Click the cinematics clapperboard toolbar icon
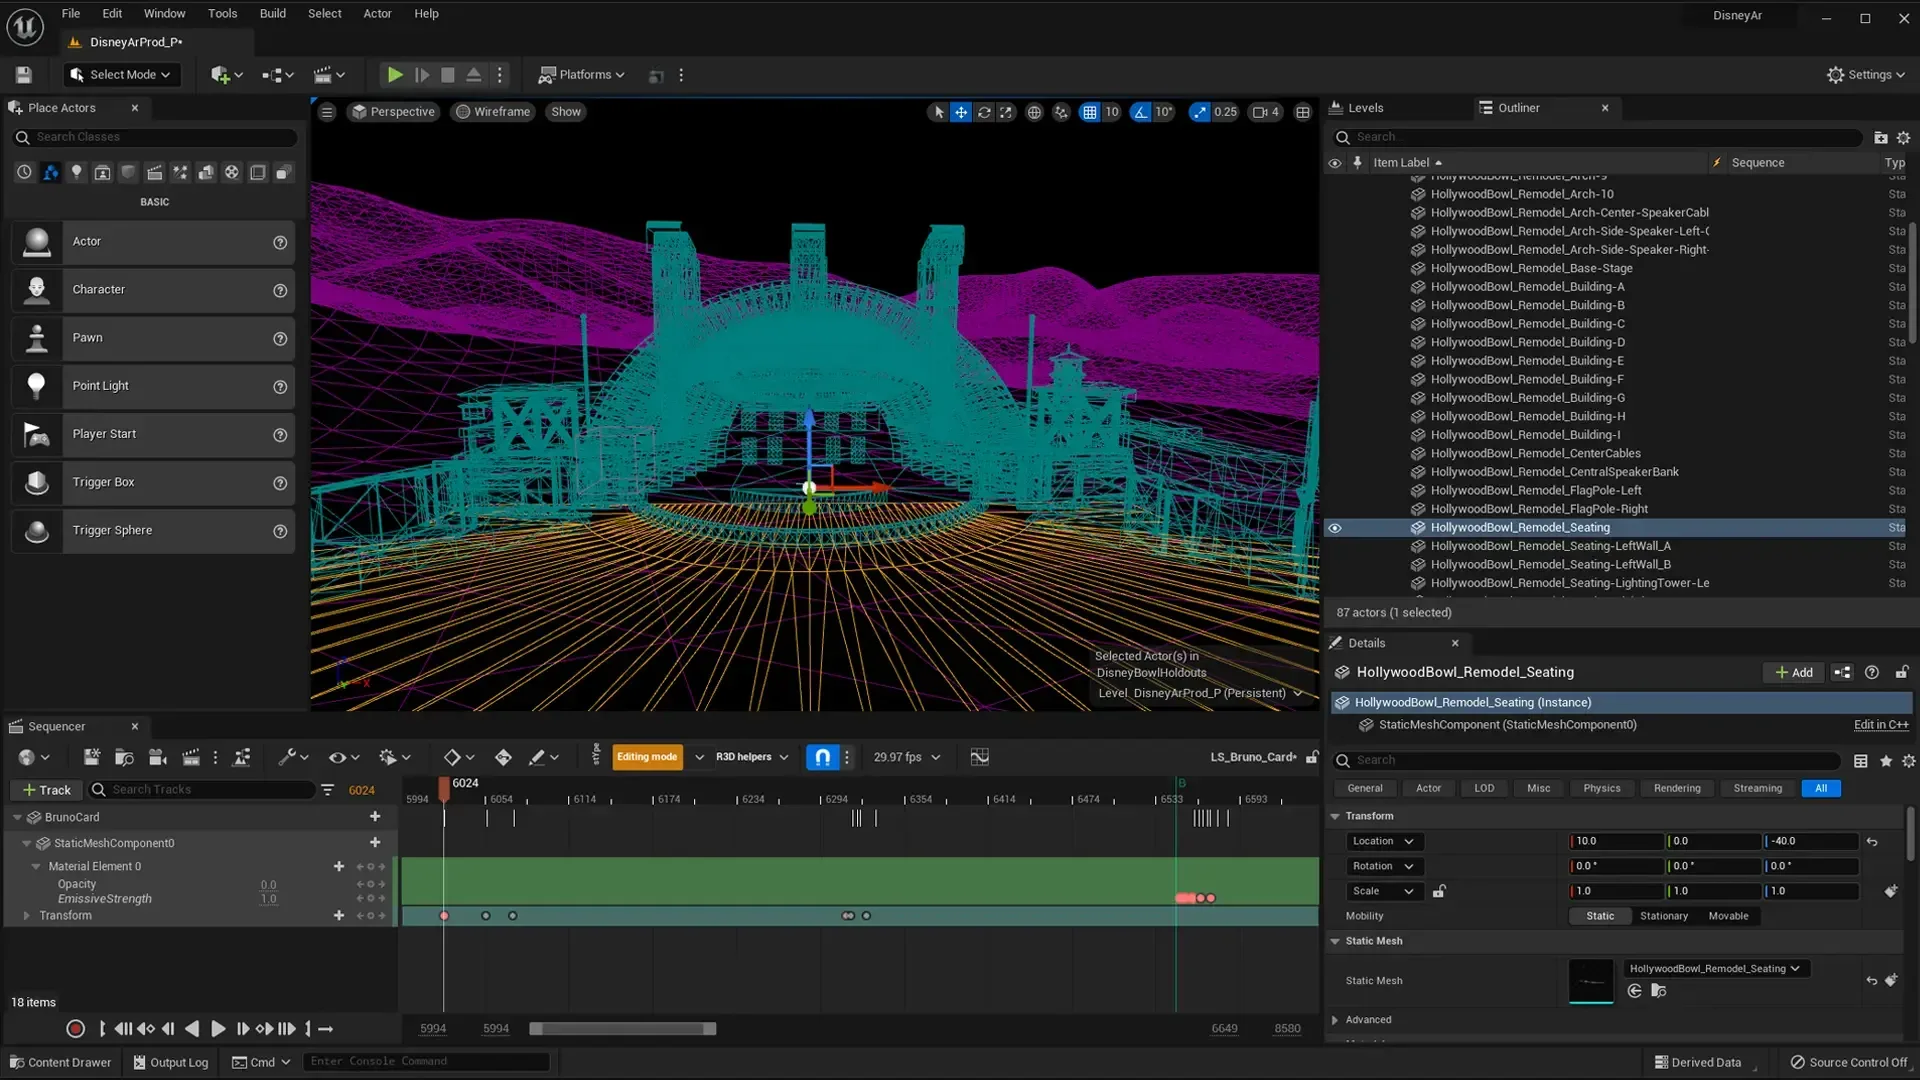The height and width of the screenshot is (1080, 1920). (329, 75)
